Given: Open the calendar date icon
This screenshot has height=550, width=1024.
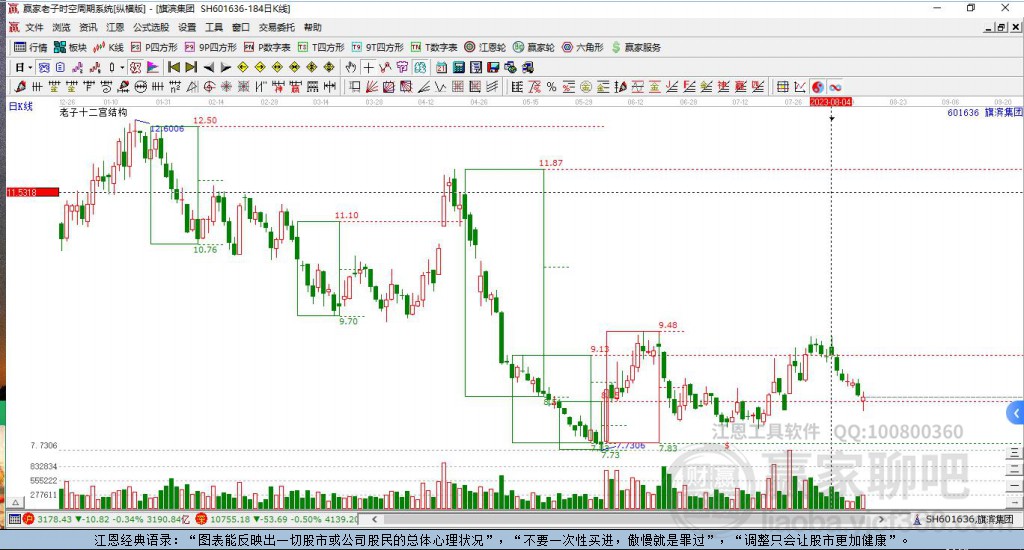Looking at the screenshot, I should pos(441,67).
